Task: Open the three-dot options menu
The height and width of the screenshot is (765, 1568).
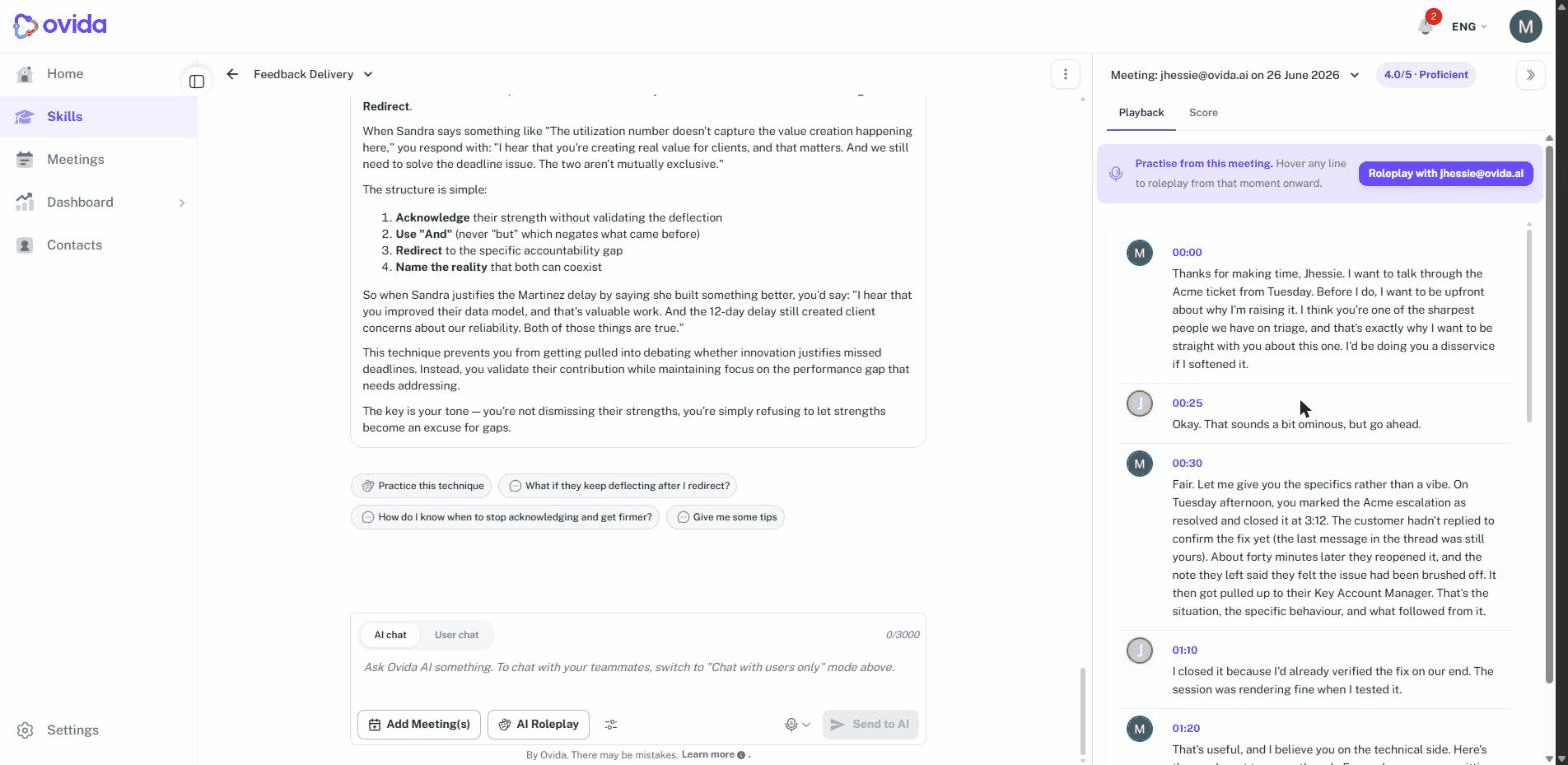Action: (x=1065, y=74)
